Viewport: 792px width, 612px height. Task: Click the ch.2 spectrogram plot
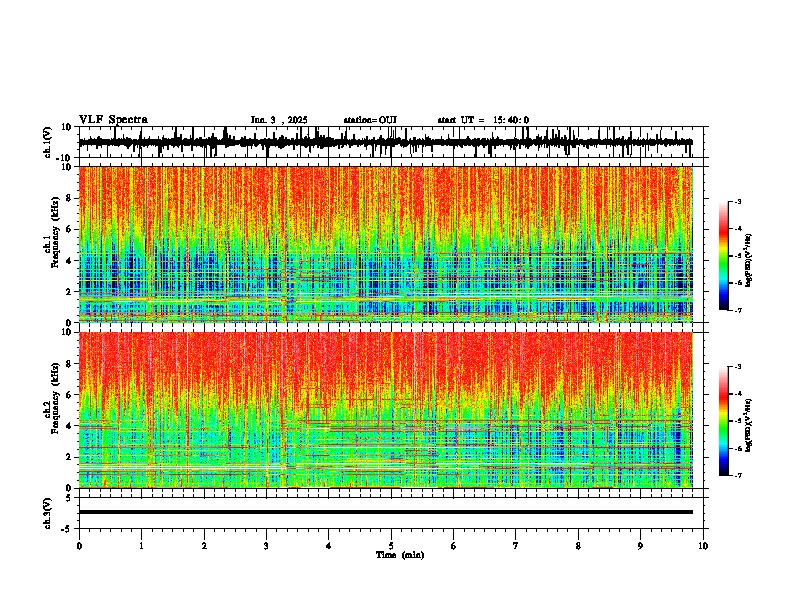pyautogui.click(x=386, y=410)
